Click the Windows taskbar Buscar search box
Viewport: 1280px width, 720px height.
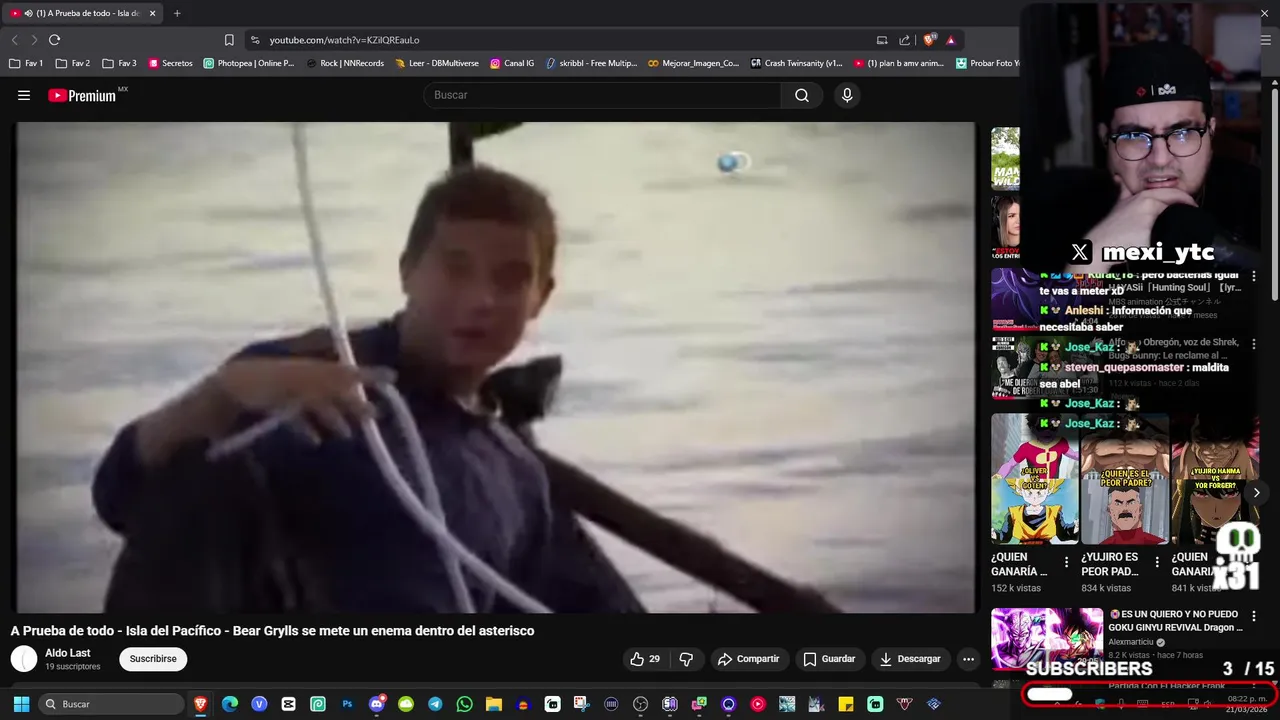(x=112, y=704)
